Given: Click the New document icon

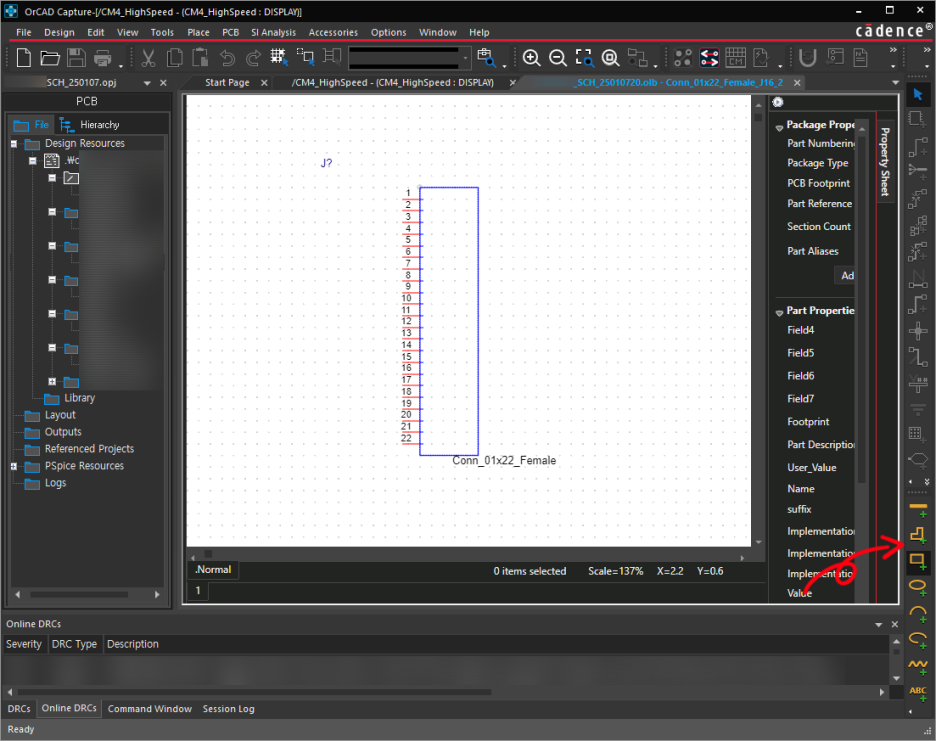Looking at the screenshot, I should point(24,58).
